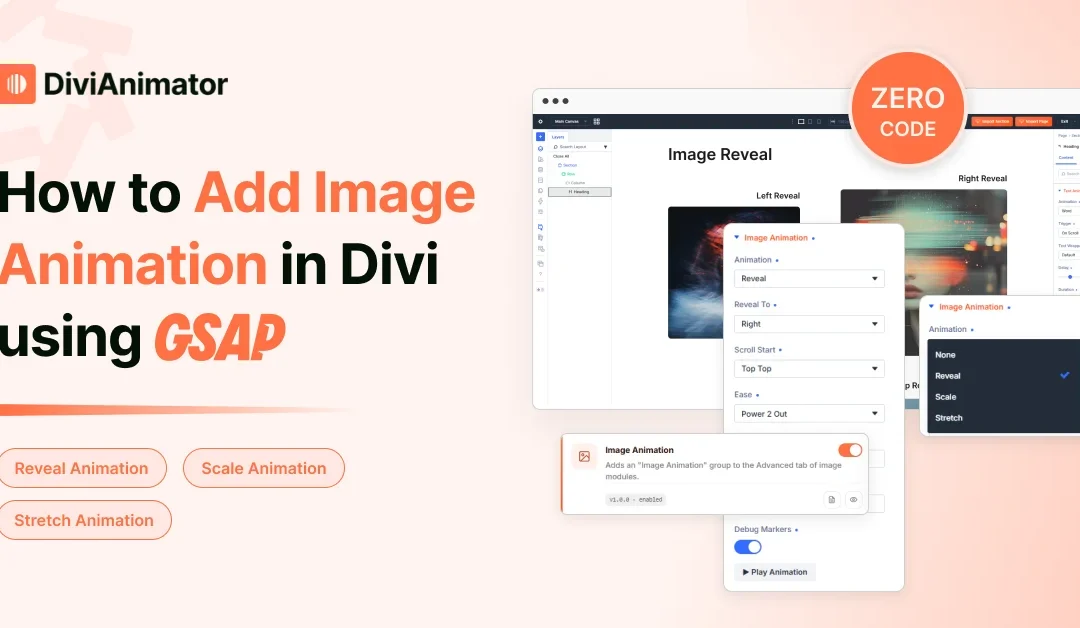
Task: Click the lightning bolt sidebar icon
Action: [x=541, y=201]
